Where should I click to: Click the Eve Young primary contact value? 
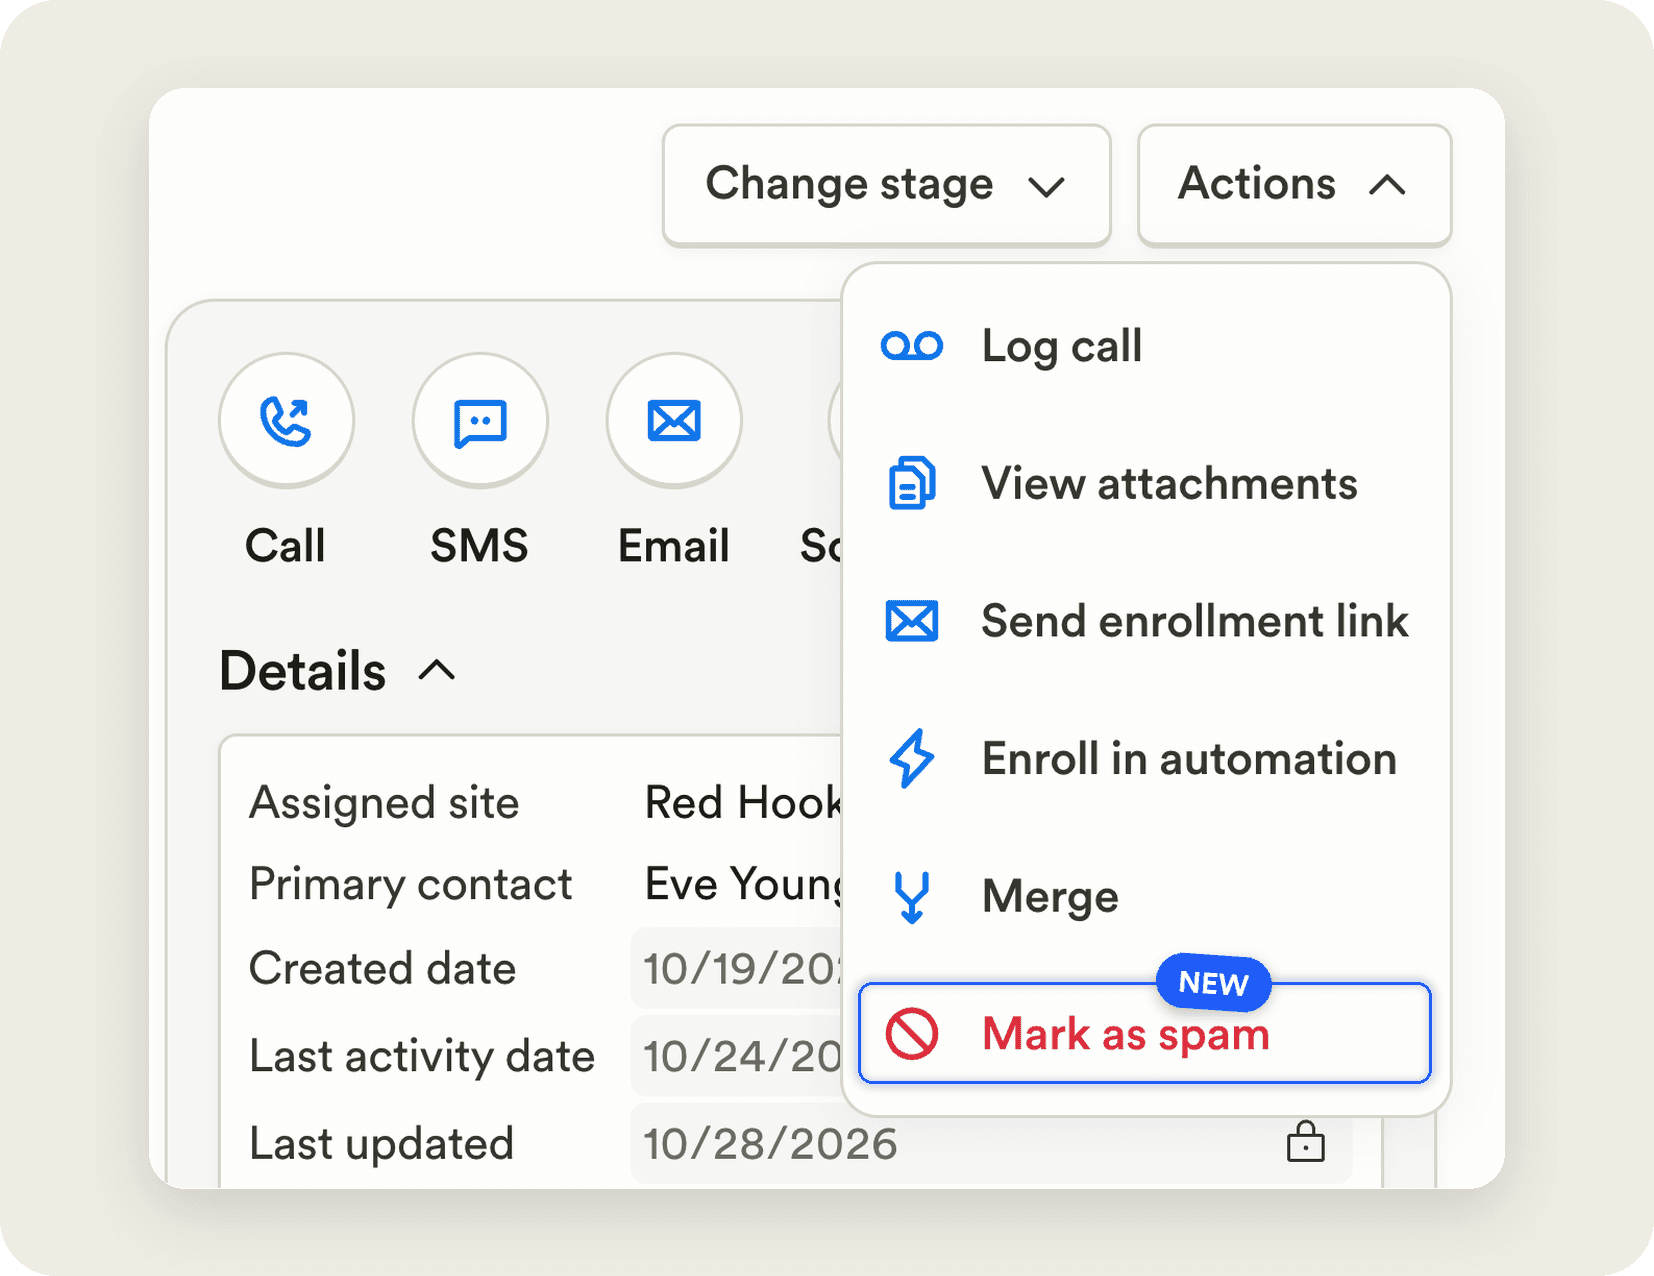point(744,885)
